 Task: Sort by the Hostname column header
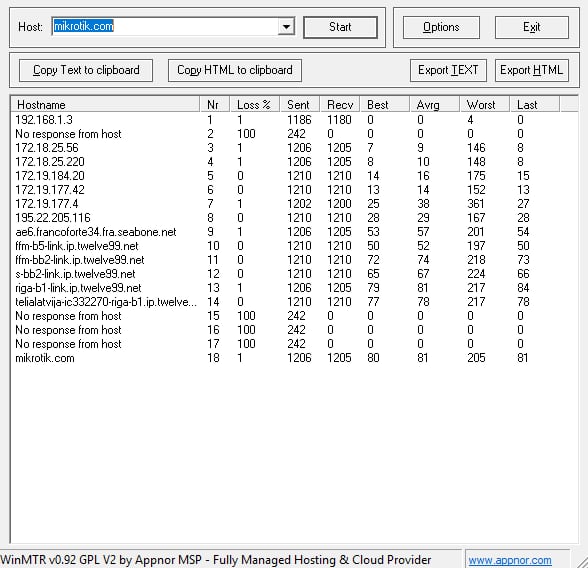click(x=105, y=105)
